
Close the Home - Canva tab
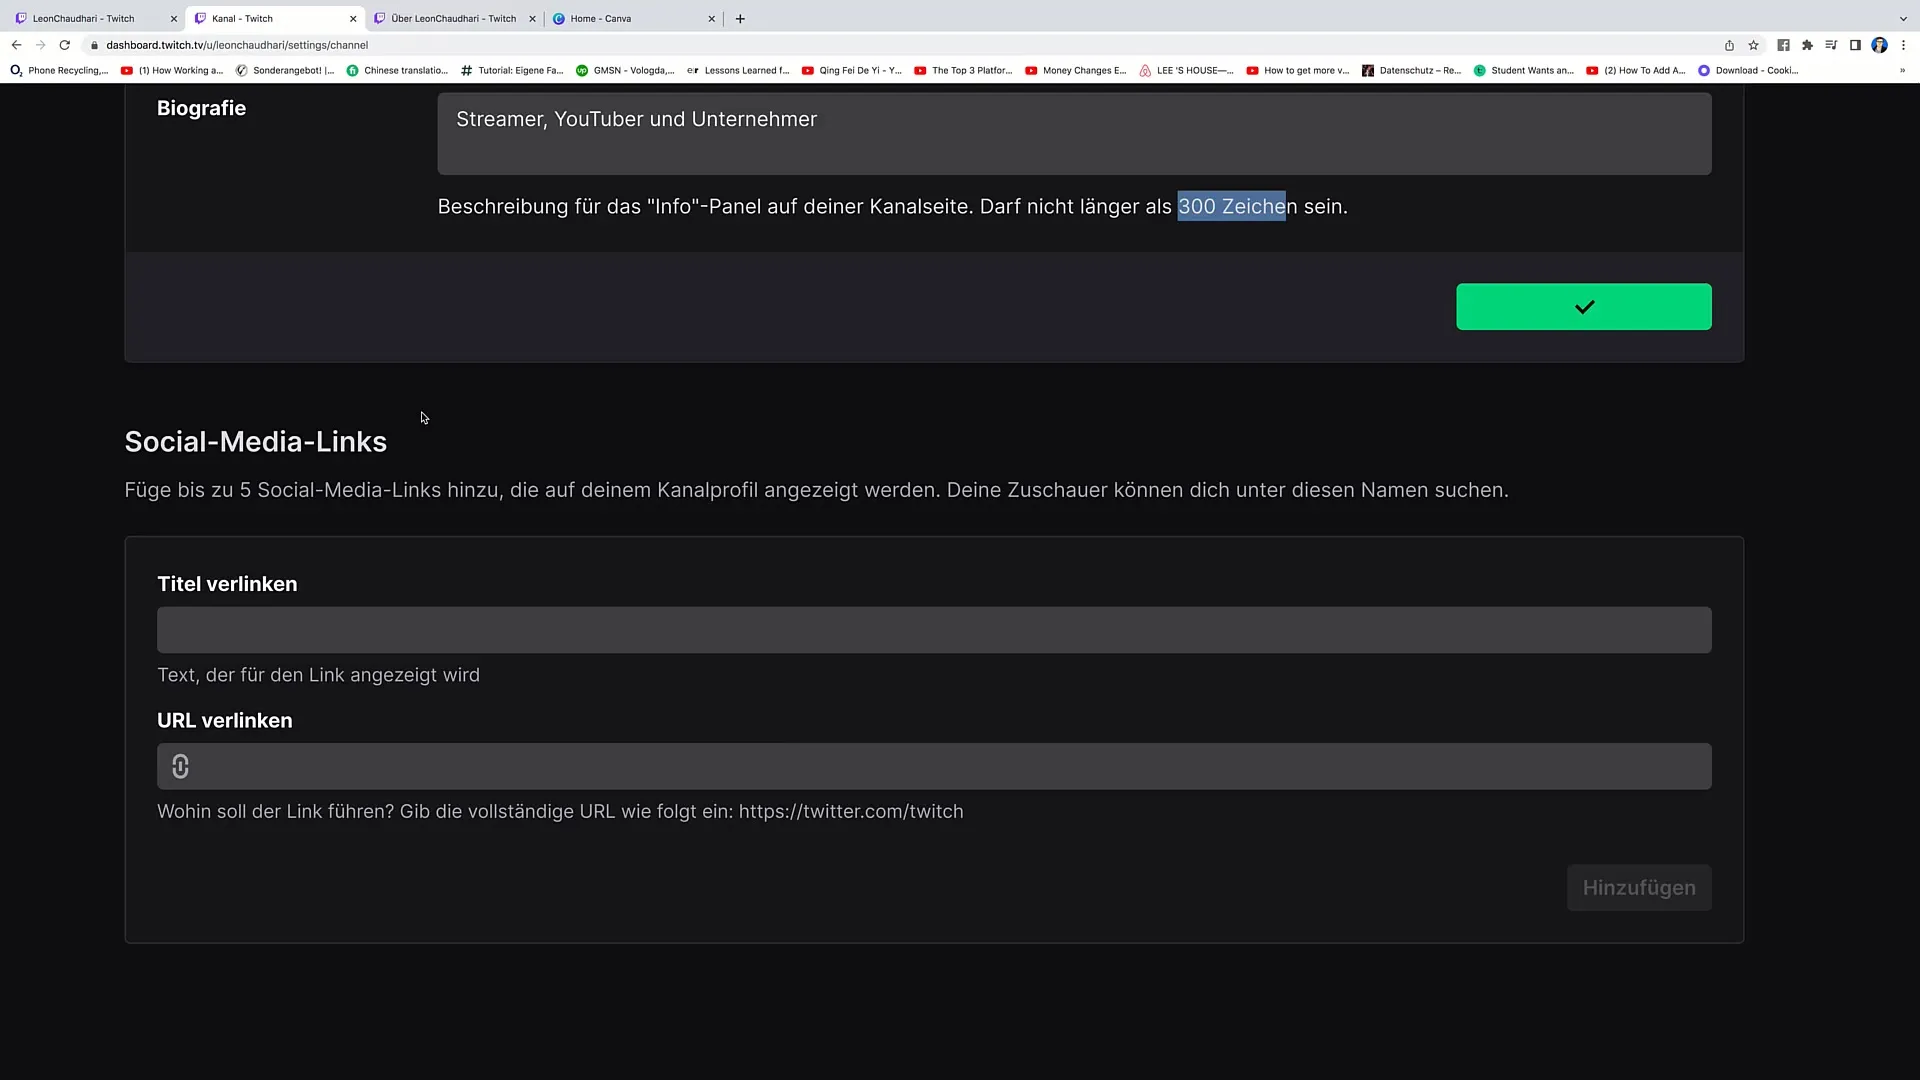coord(712,19)
